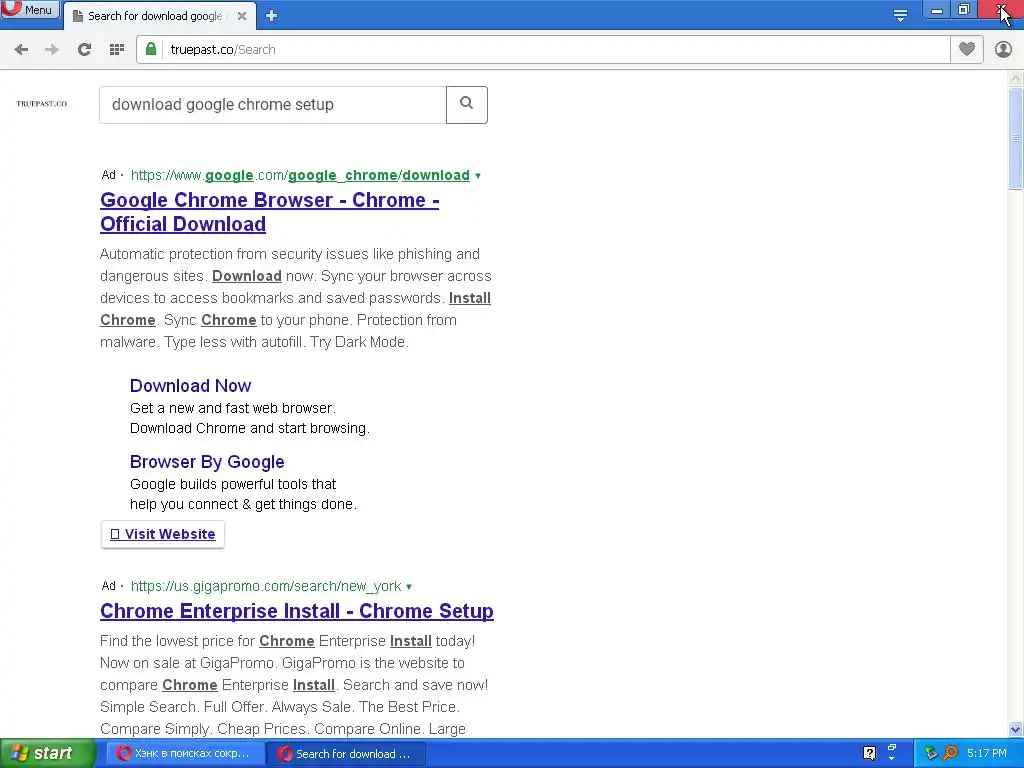
Task: Click the vertical scrollbar thumb
Action: (1015, 138)
